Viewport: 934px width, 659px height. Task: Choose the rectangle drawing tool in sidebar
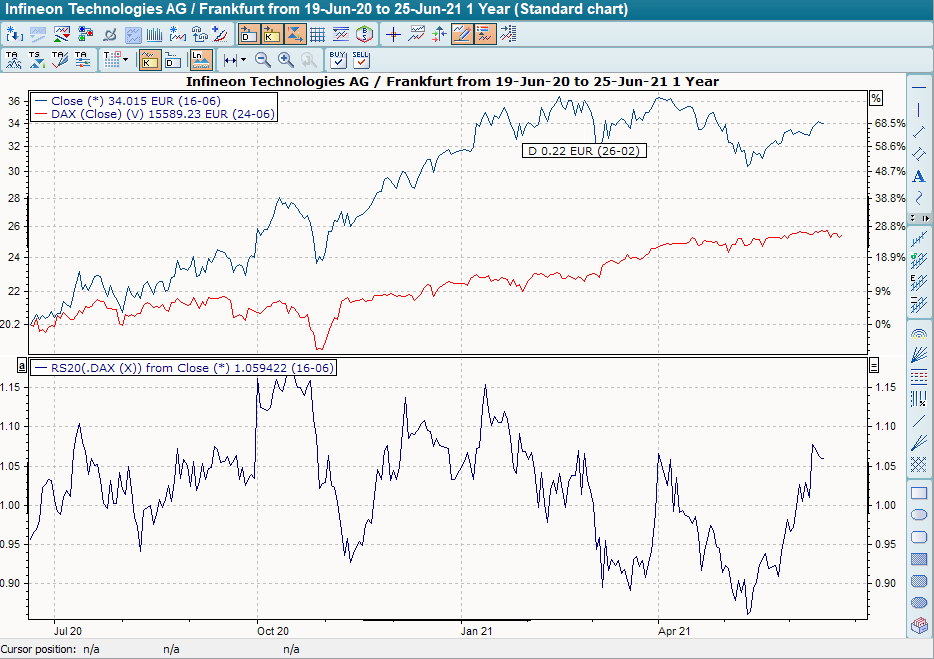tap(919, 493)
